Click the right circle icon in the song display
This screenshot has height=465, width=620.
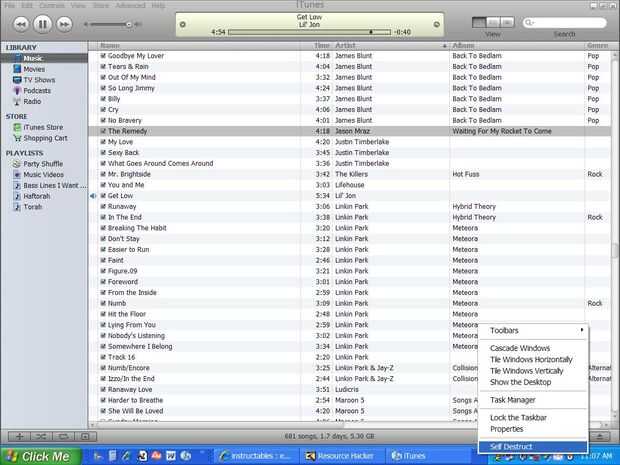tap(437, 25)
